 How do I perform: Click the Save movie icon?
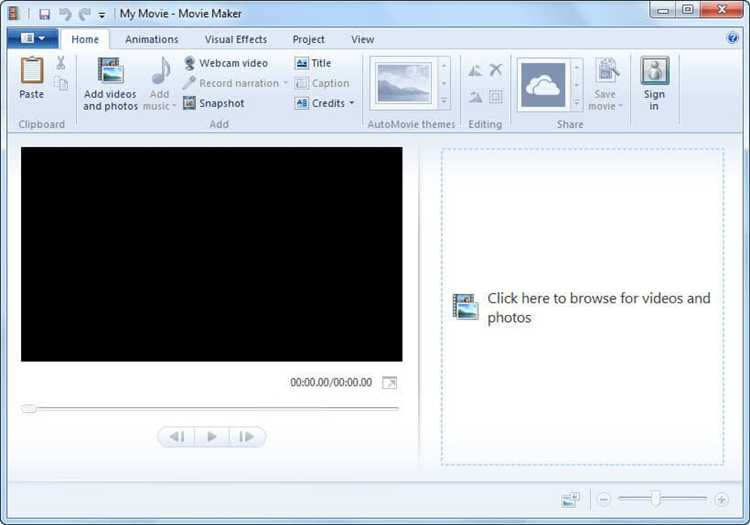coord(607,70)
